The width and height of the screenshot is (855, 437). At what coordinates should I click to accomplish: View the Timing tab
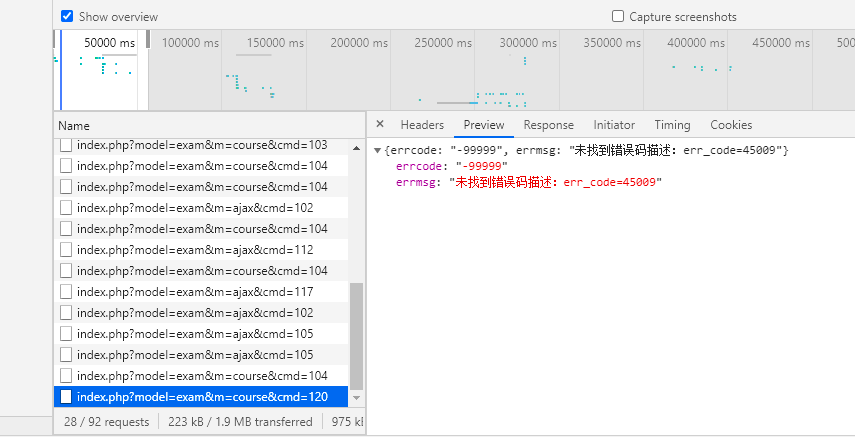[672, 125]
